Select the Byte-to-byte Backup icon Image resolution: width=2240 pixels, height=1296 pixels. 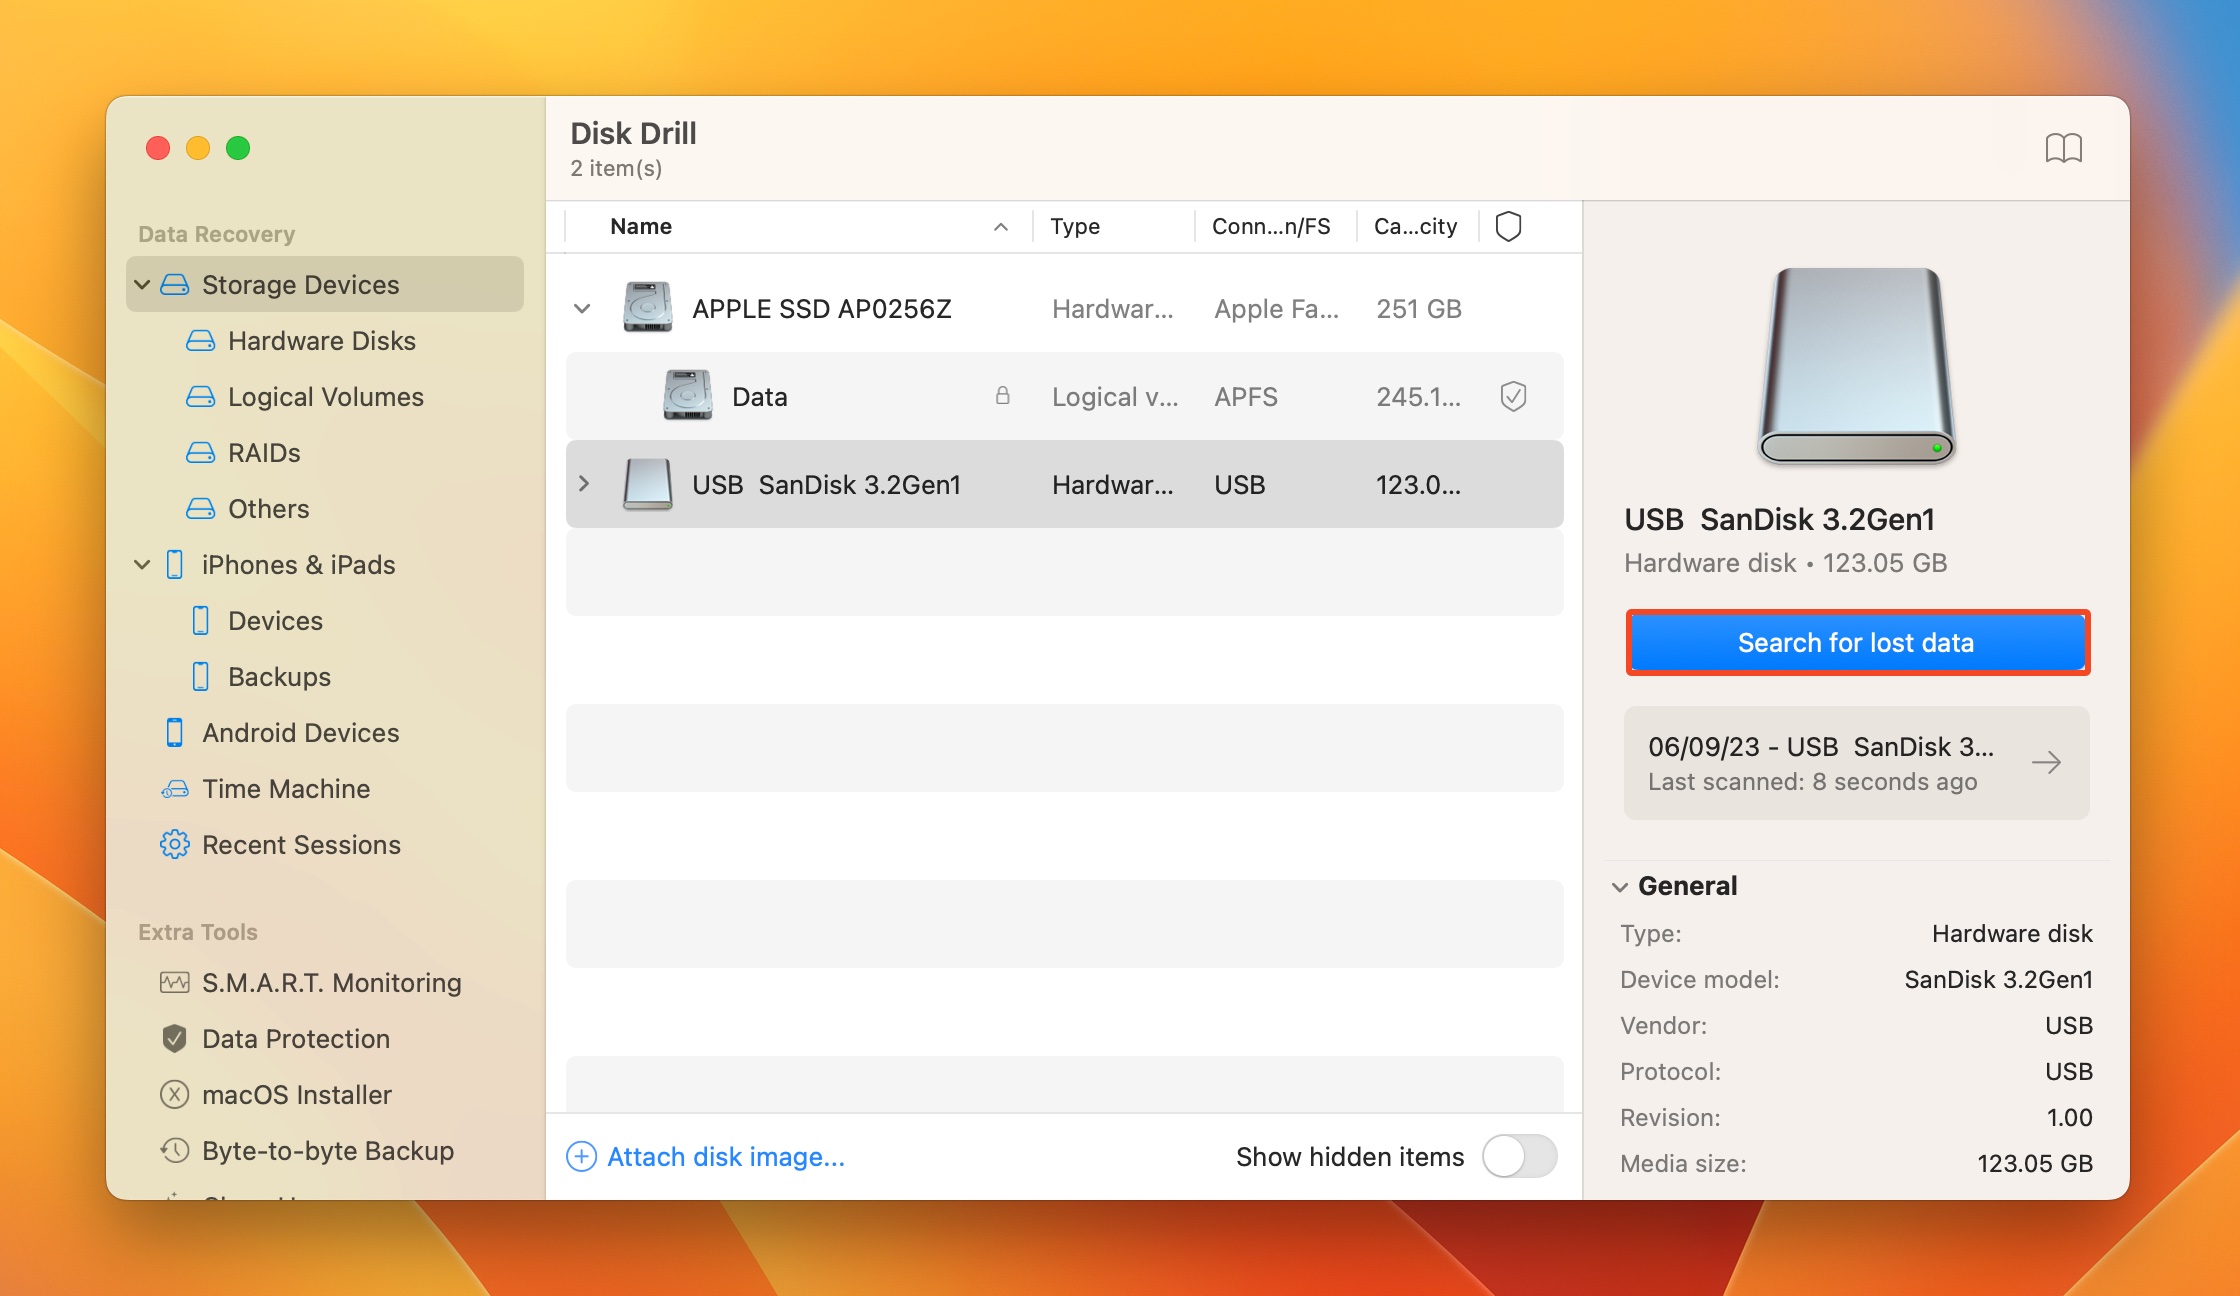(x=174, y=1148)
